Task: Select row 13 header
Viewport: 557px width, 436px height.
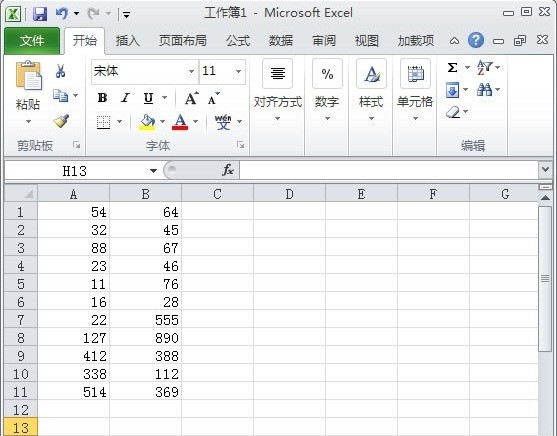Action: 21,427
